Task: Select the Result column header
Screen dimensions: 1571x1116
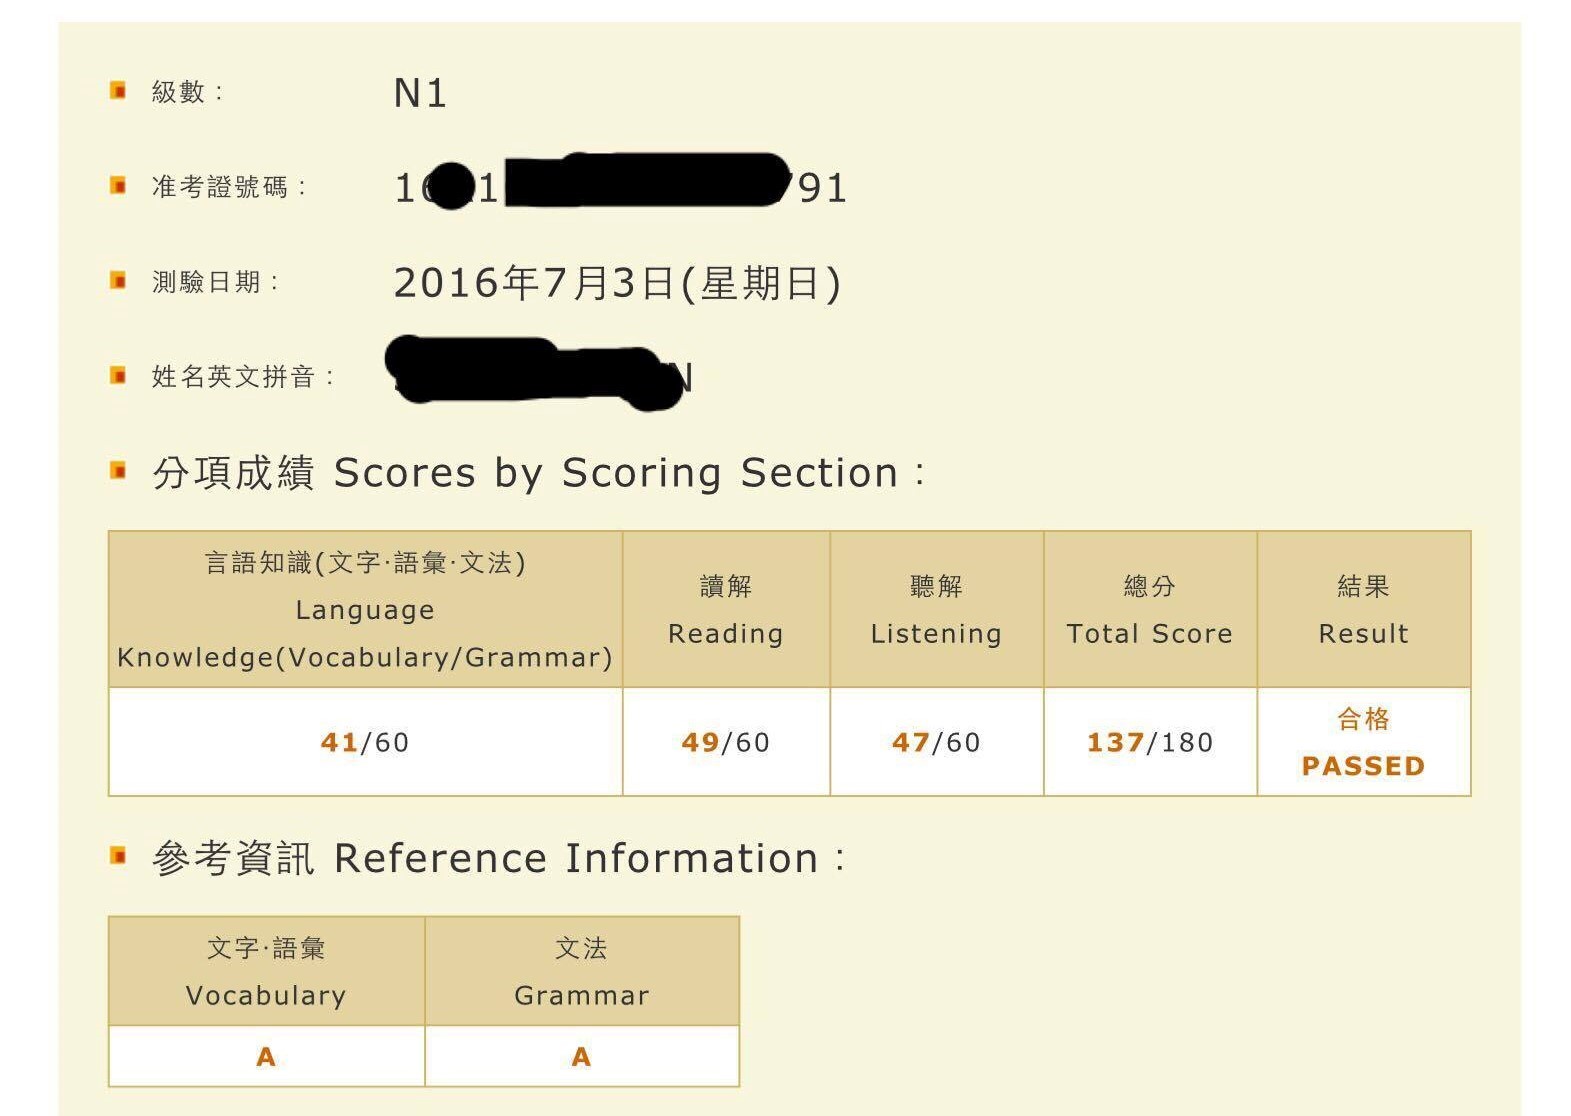Action: (x=1363, y=609)
